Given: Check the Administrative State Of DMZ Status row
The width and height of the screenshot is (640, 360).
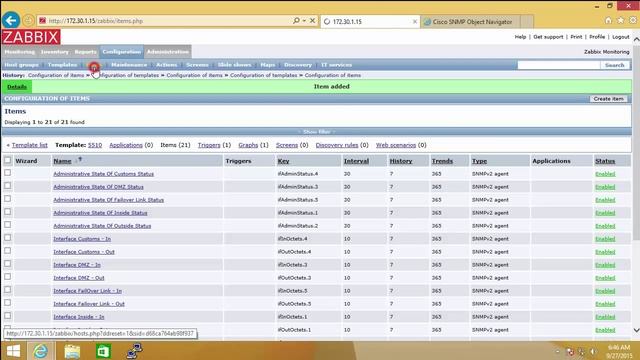Looking at the screenshot, I should [7, 186].
